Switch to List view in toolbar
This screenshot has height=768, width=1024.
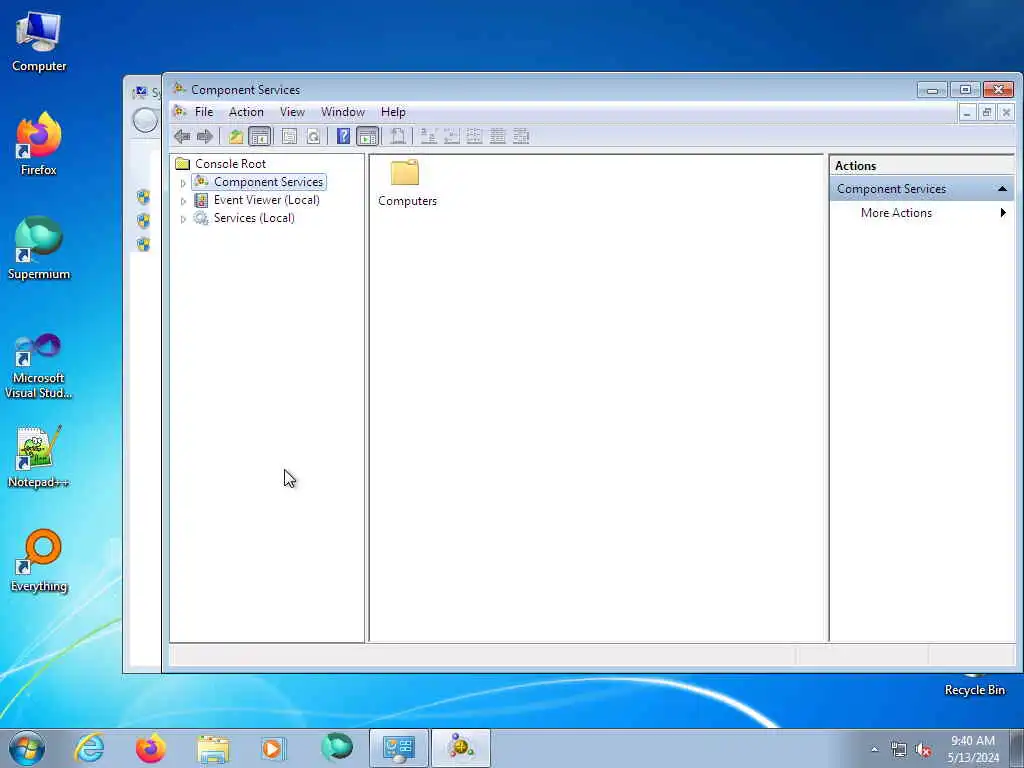pos(474,136)
